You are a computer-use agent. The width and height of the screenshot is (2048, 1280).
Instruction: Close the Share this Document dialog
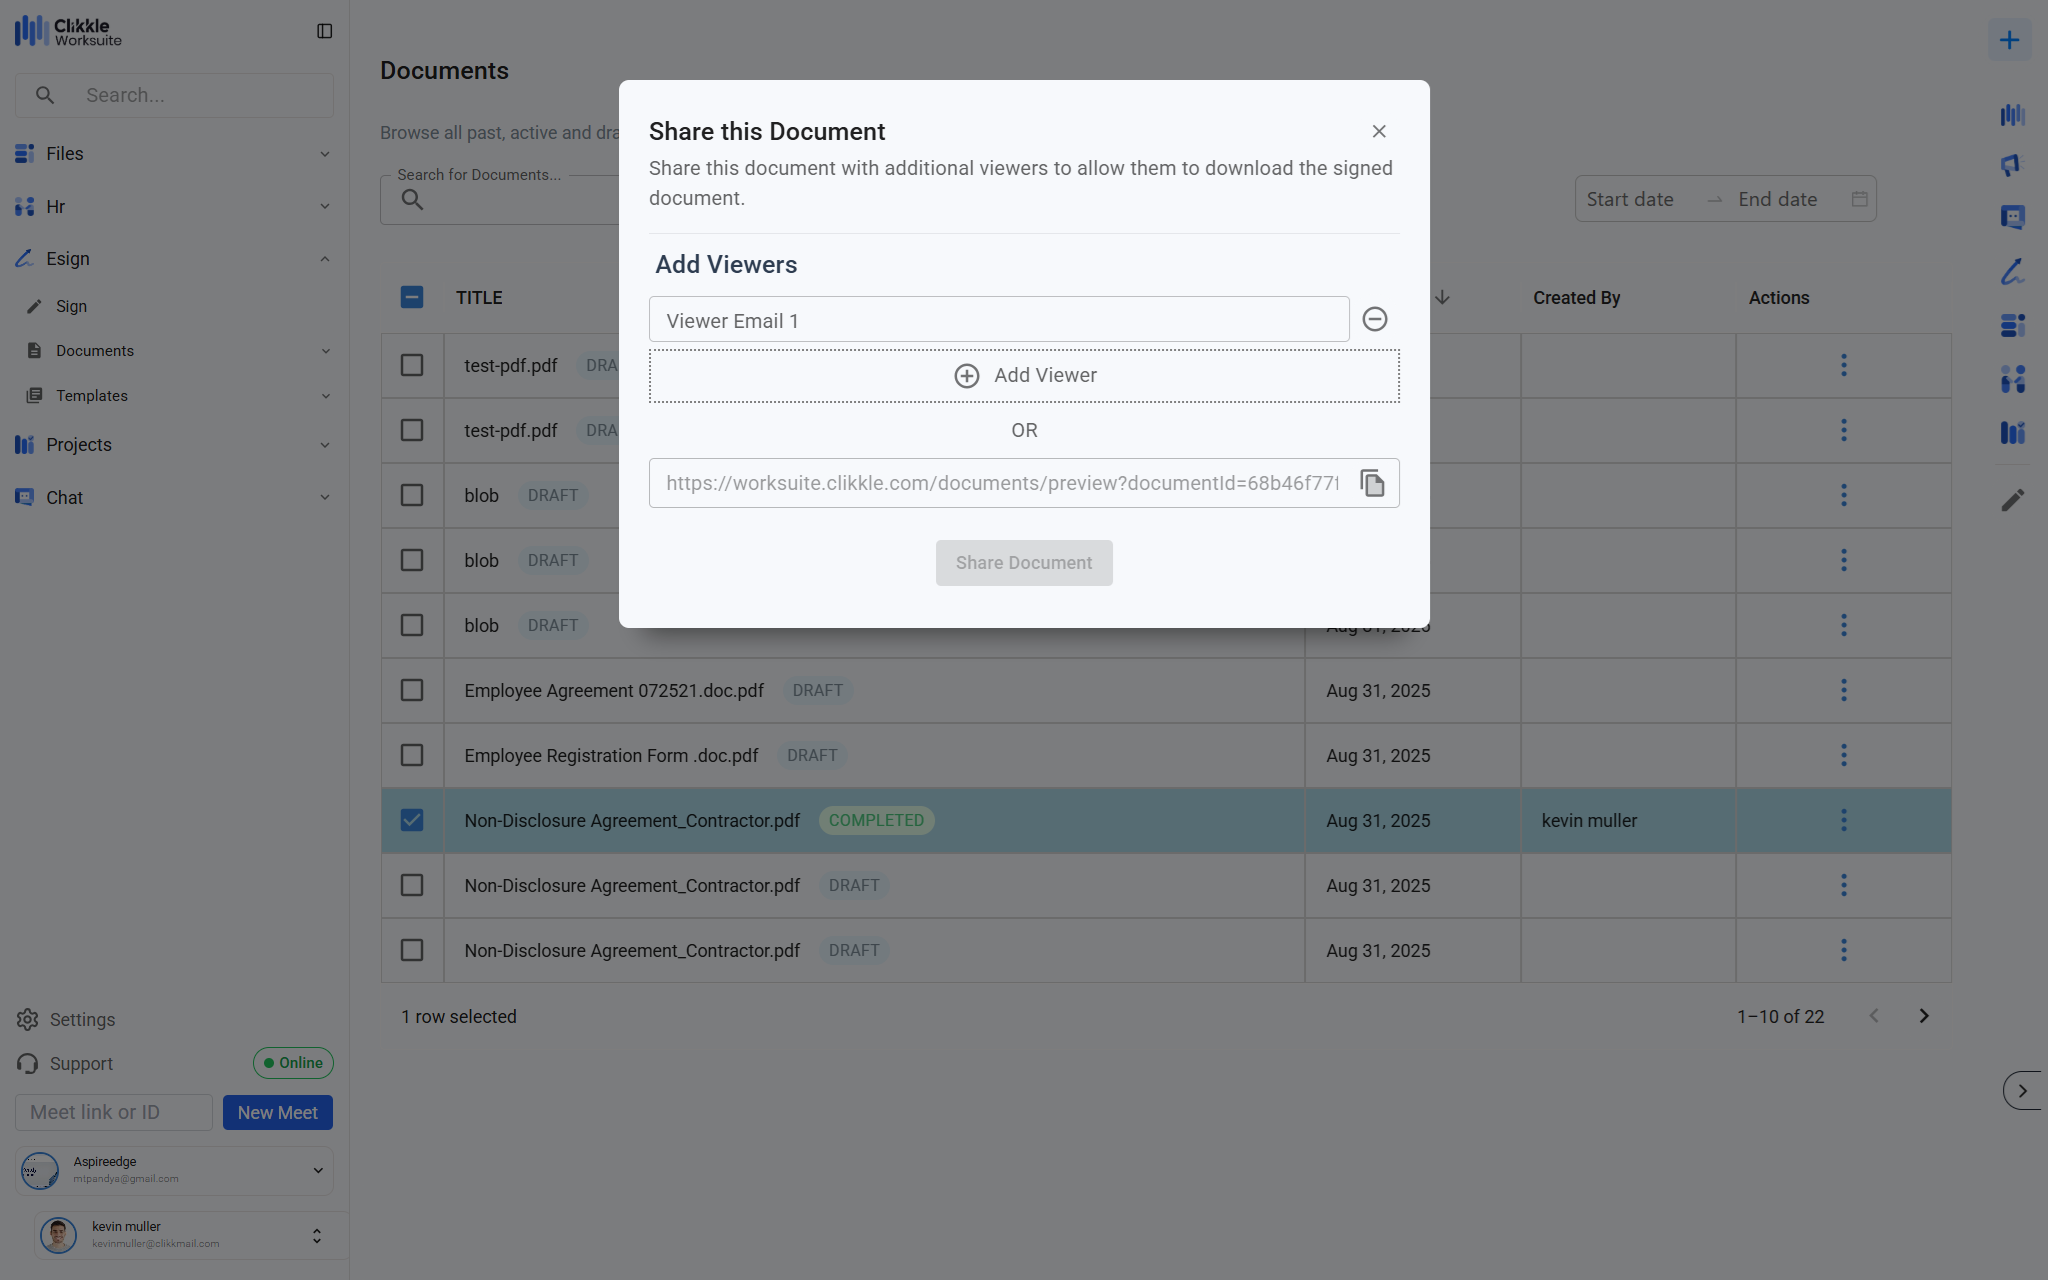click(x=1379, y=131)
